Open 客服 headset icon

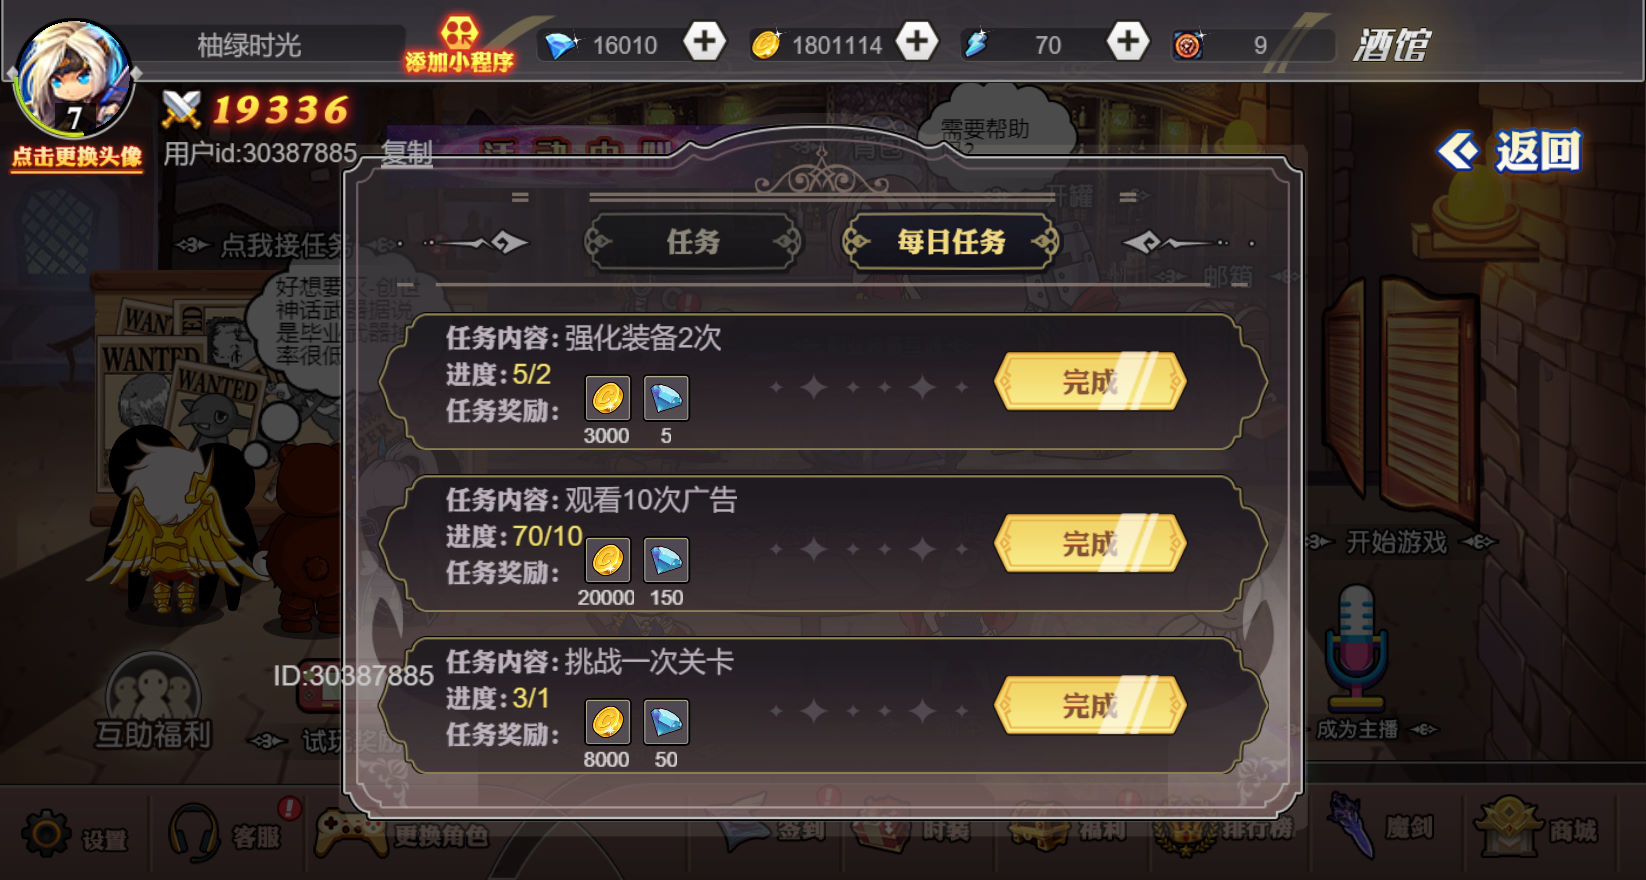pos(194,832)
